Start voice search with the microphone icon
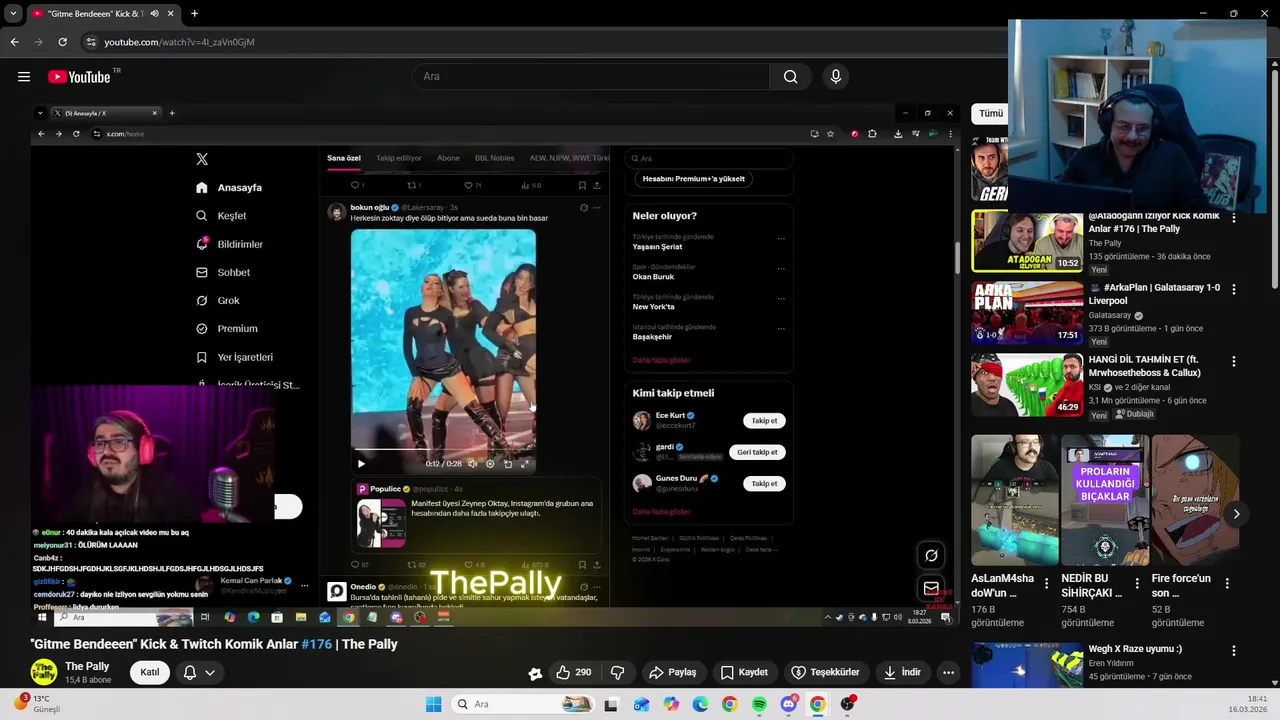 click(836, 77)
